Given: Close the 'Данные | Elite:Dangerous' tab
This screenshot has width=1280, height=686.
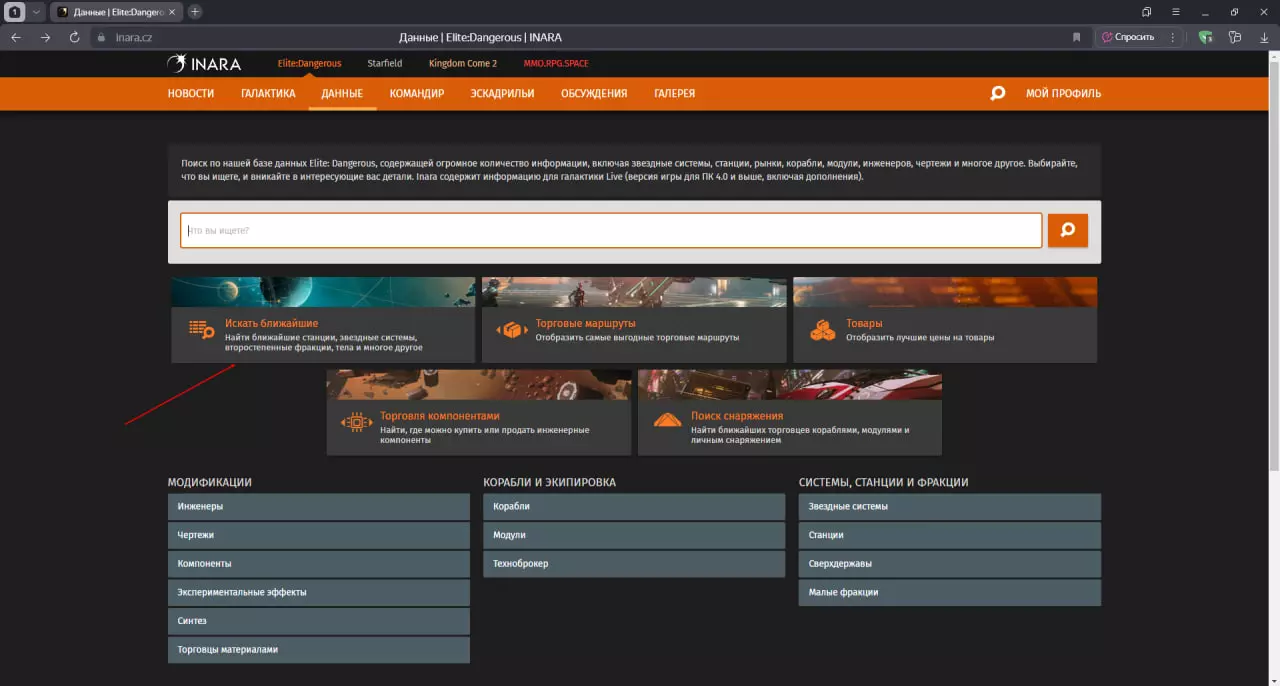Looking at the screenshot, I should point(172,12).
